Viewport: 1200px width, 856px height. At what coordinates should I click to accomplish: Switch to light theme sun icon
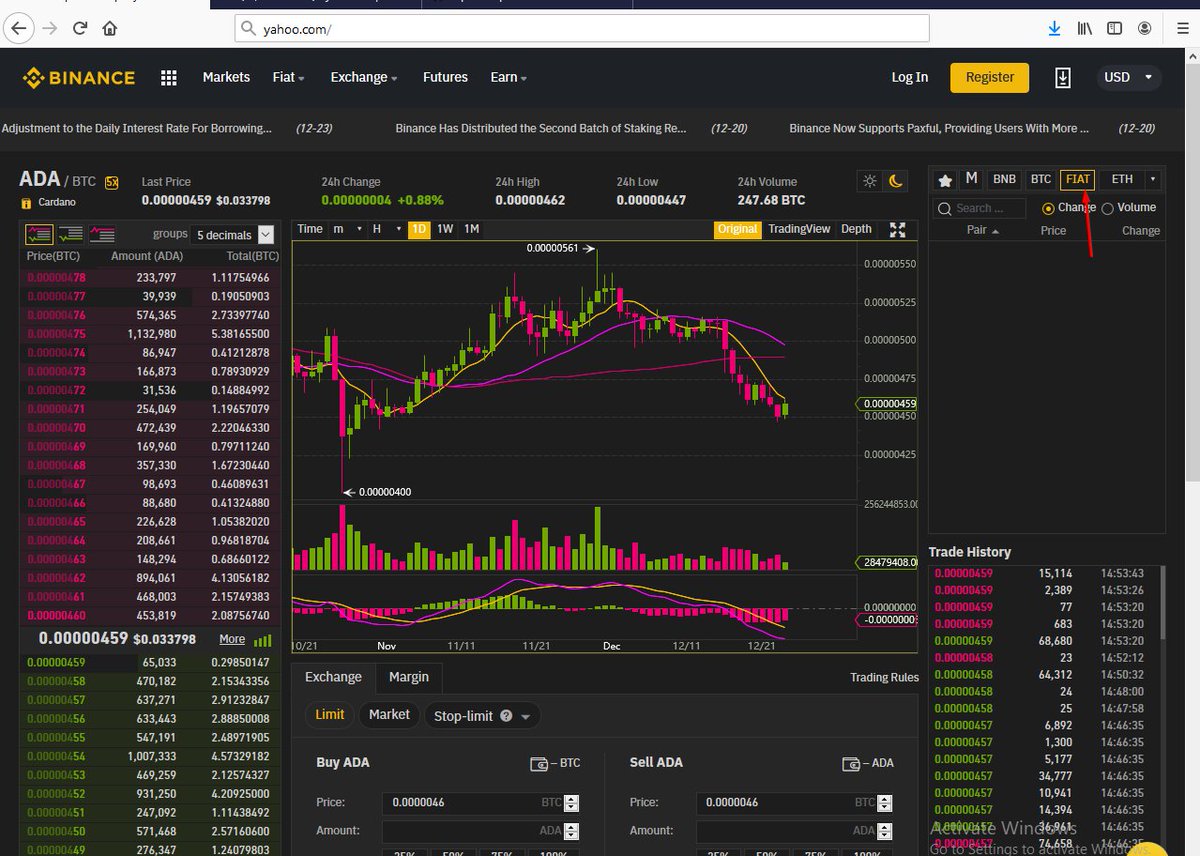click(870, 181)
